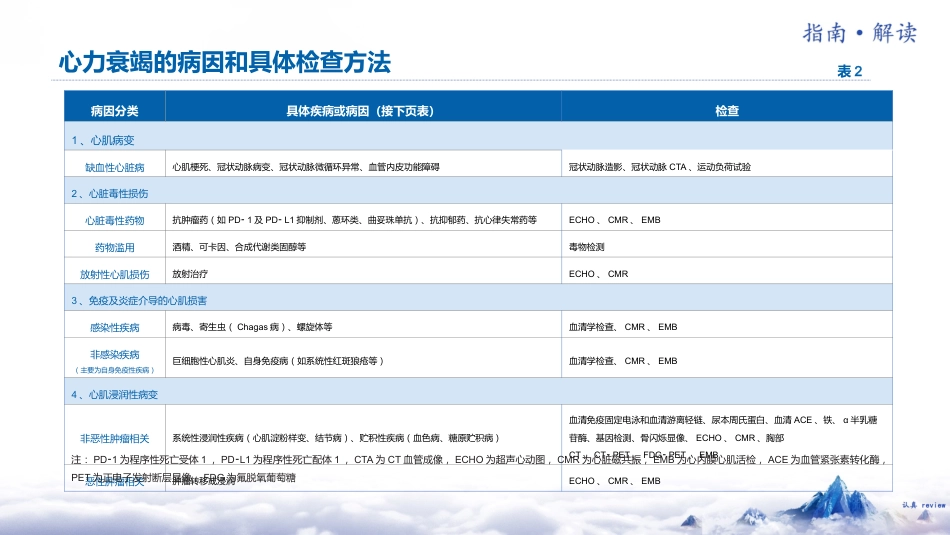The width and height of the screenshot is (950, 535).
Task: Click the 表2 label
Action: [849, 71]
